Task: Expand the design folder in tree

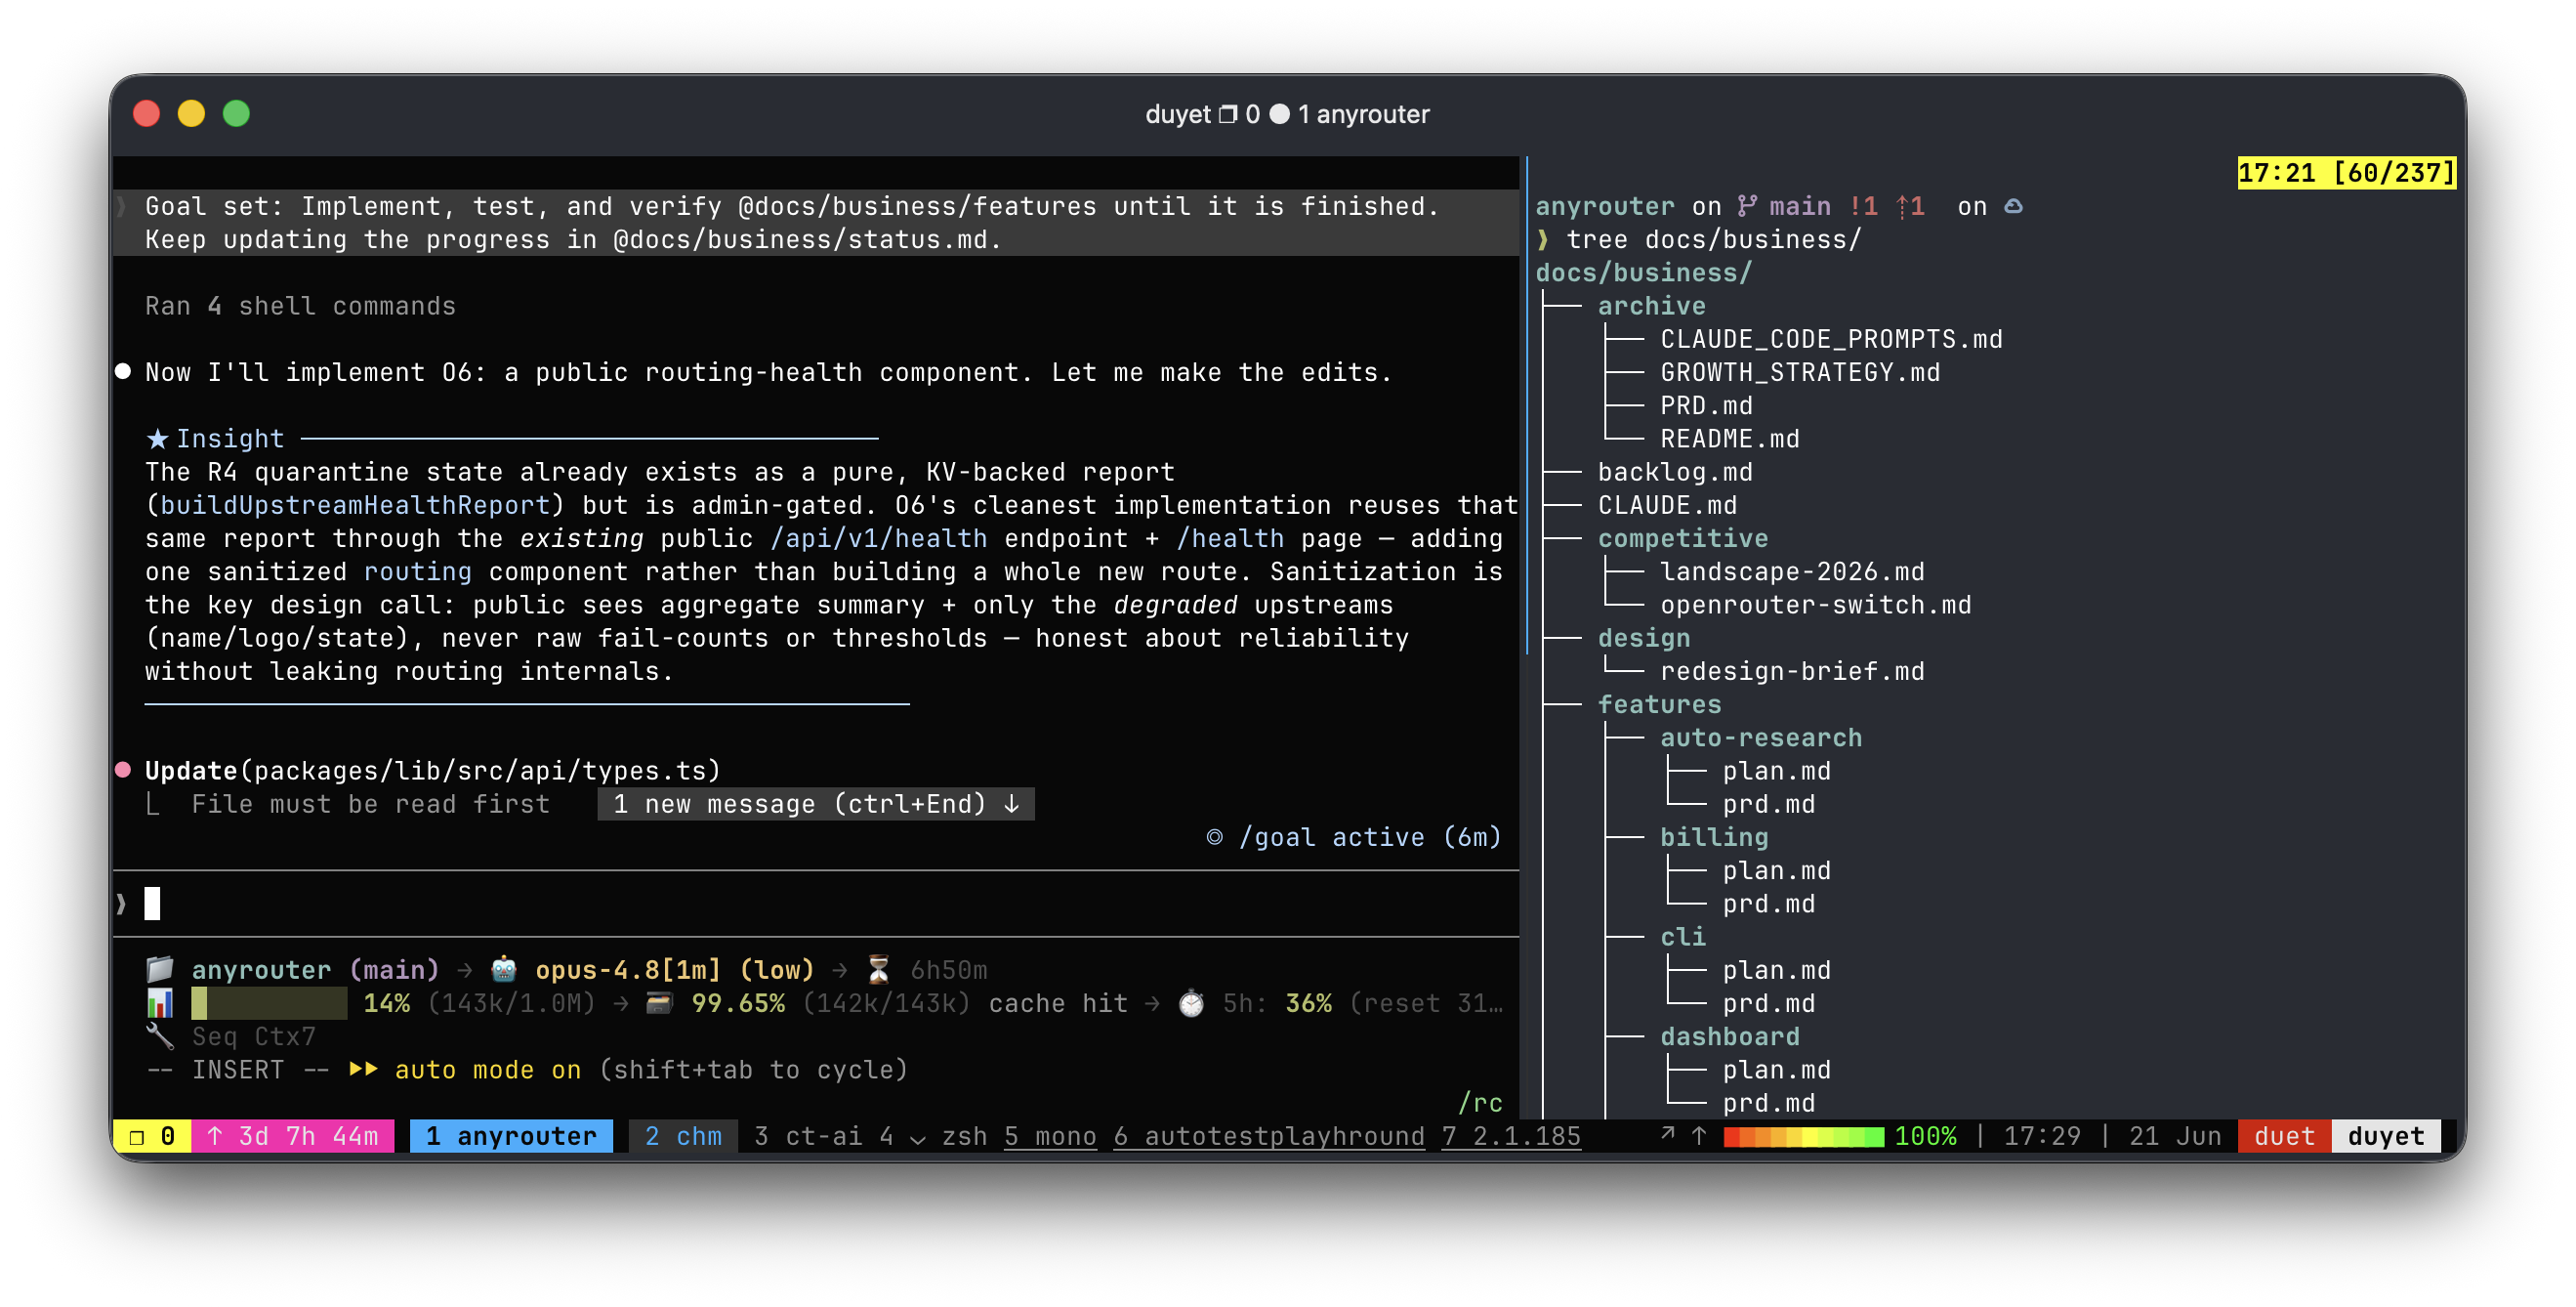Action: pos(1644,637)
